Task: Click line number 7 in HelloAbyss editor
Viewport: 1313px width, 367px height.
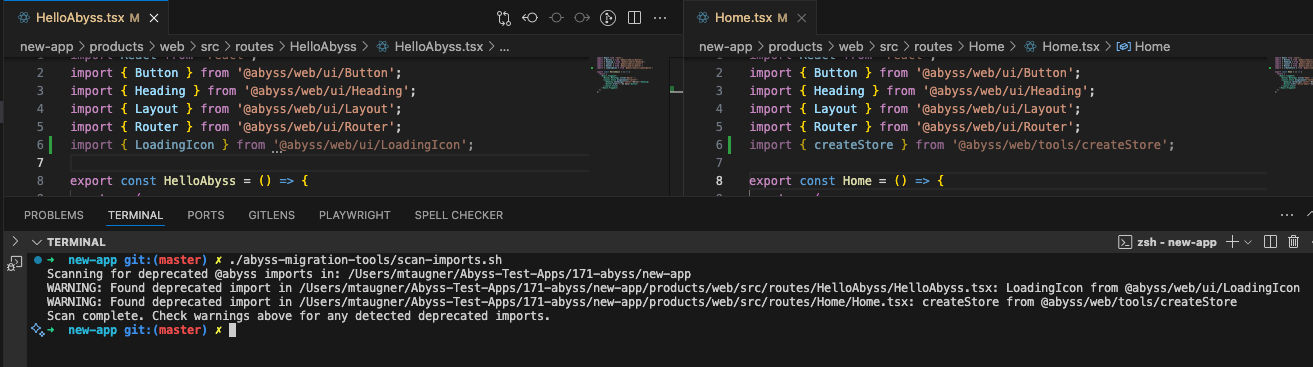Action: (40, 163)
